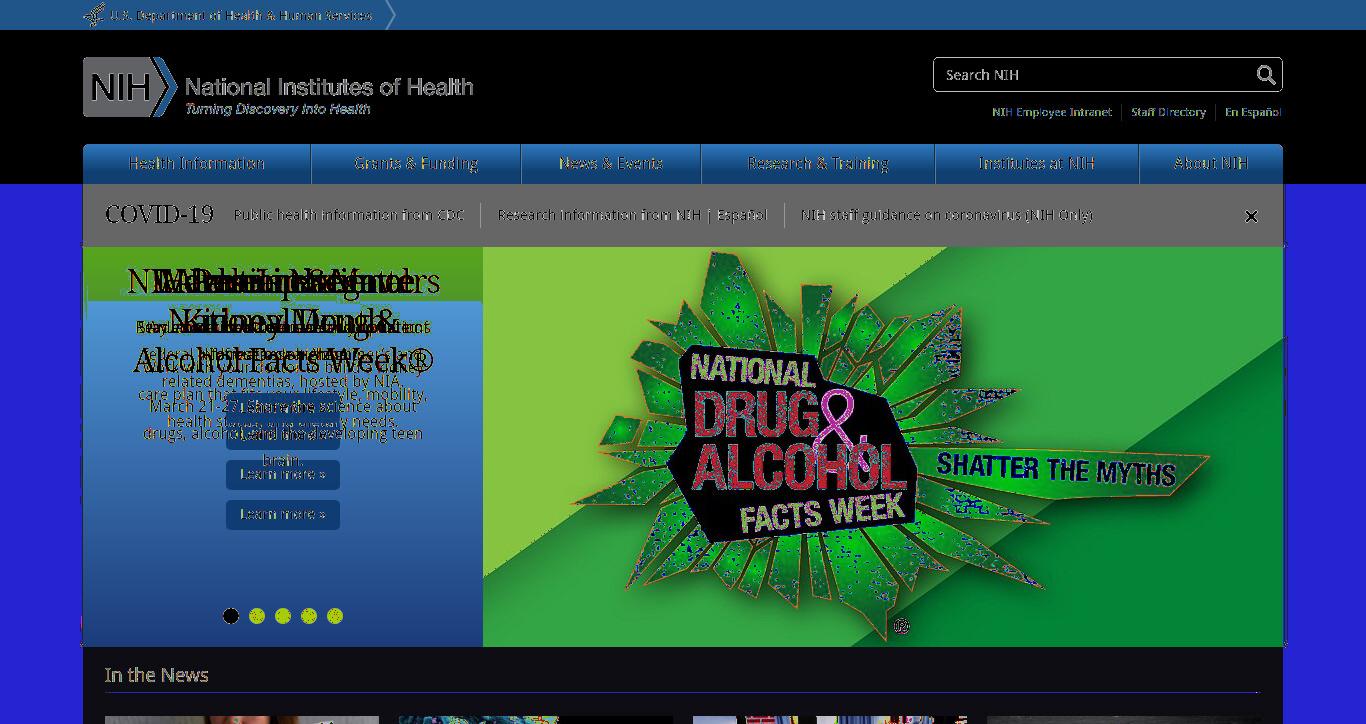Open Public health information from CDC

(349, 215)
